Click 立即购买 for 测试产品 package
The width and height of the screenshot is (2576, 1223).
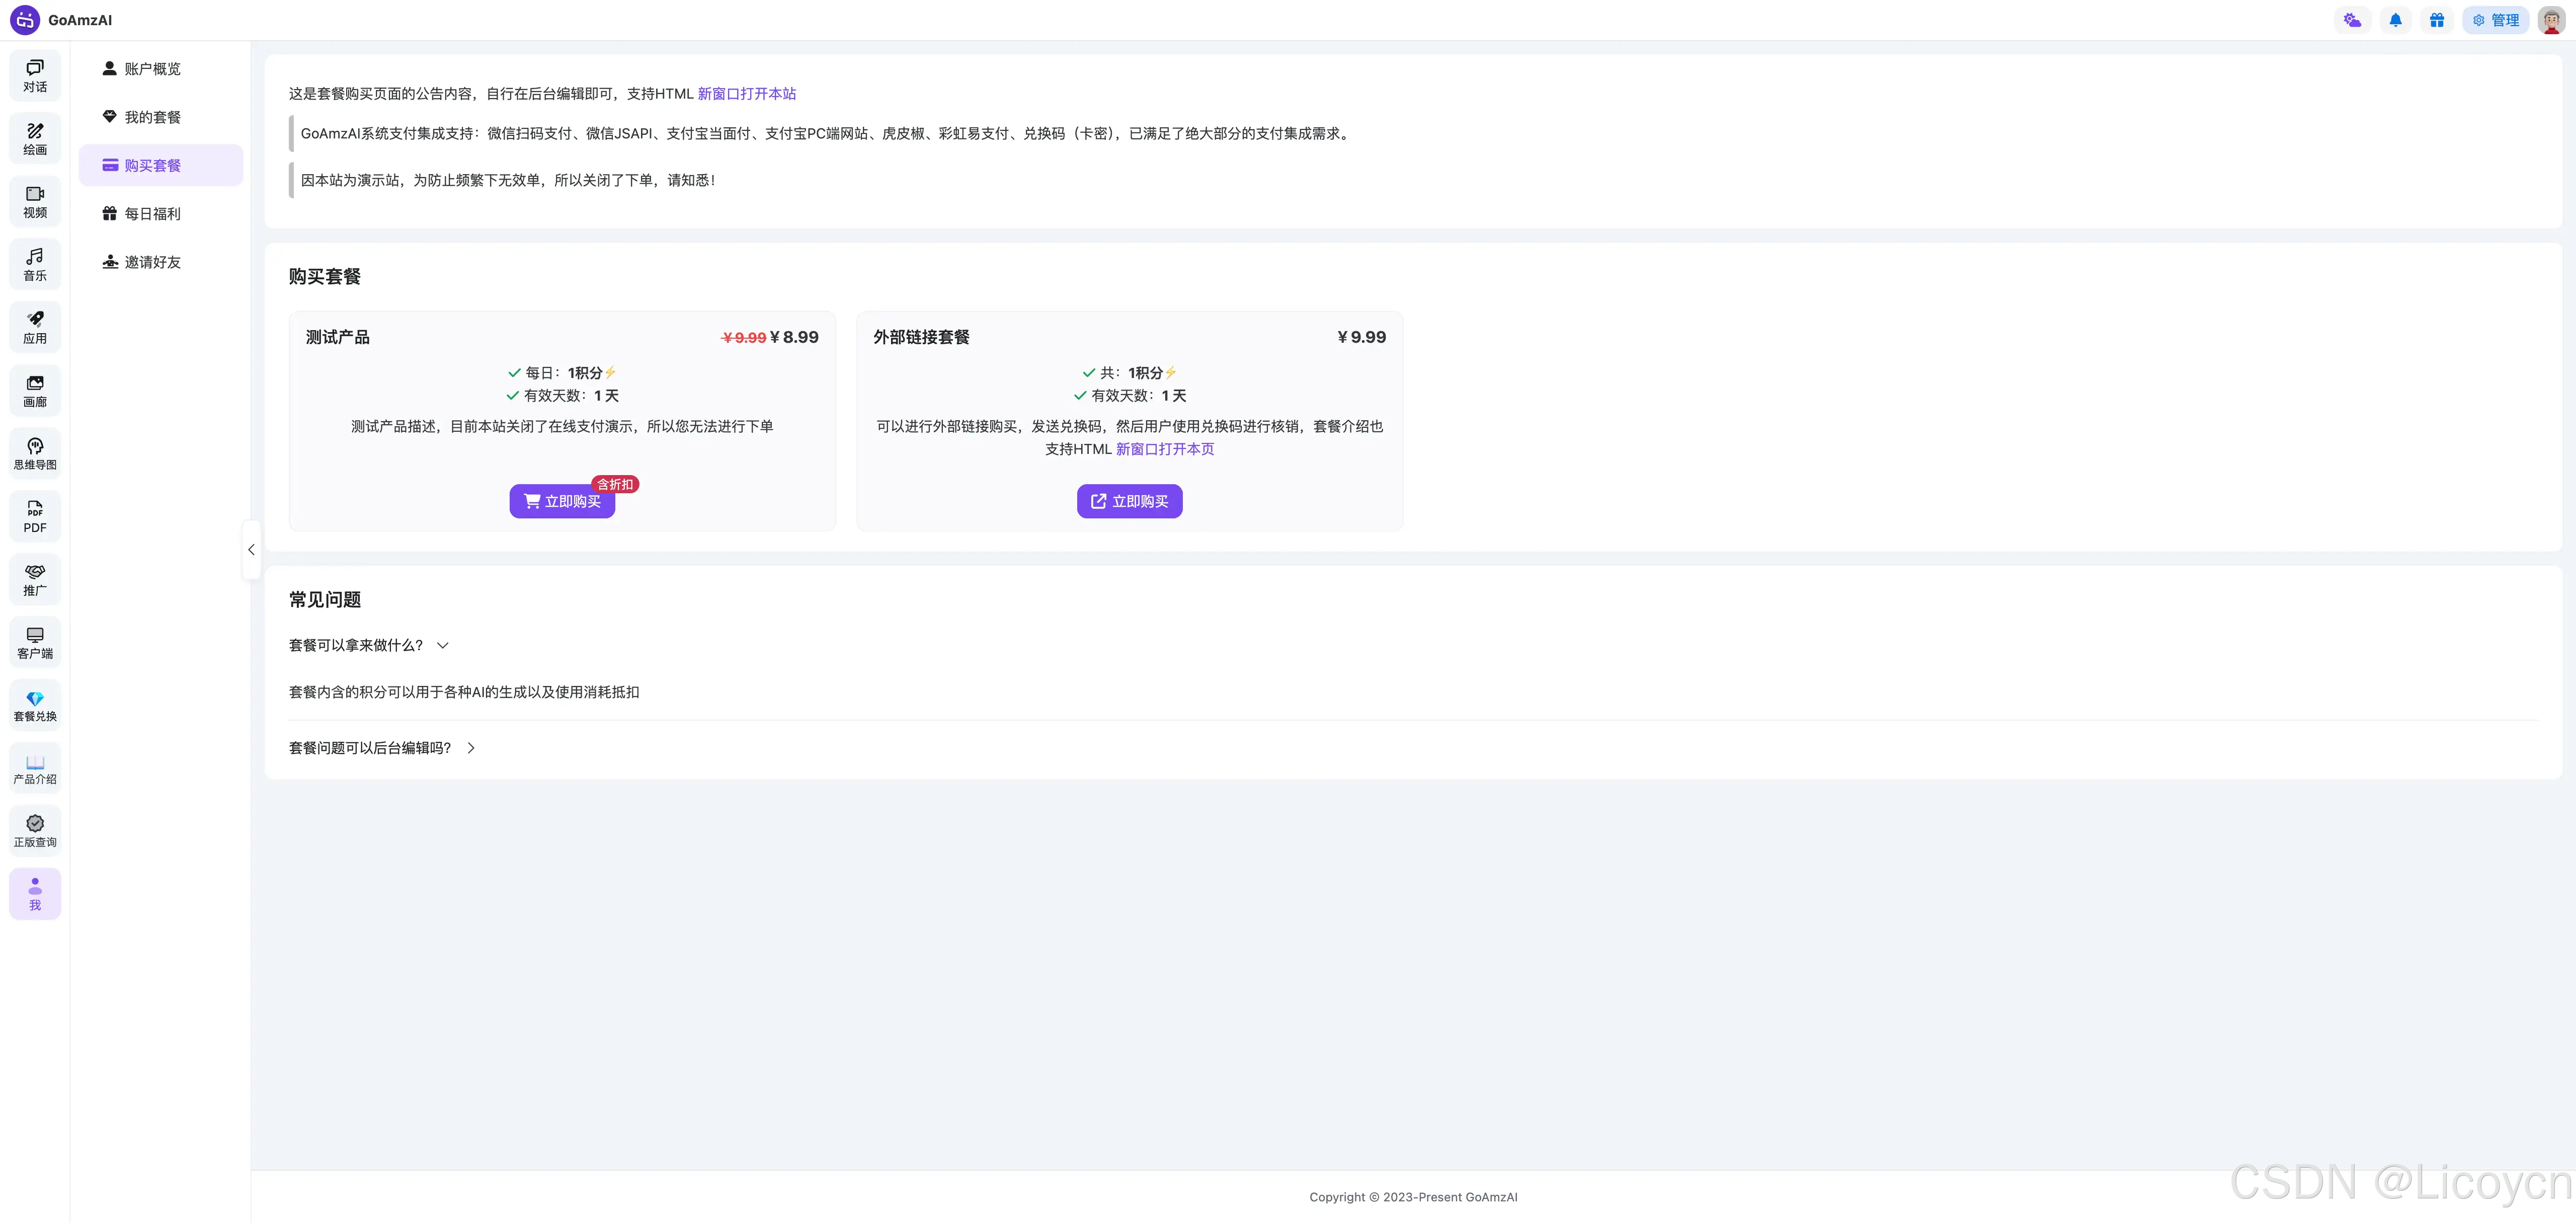(x=562, y=501)
